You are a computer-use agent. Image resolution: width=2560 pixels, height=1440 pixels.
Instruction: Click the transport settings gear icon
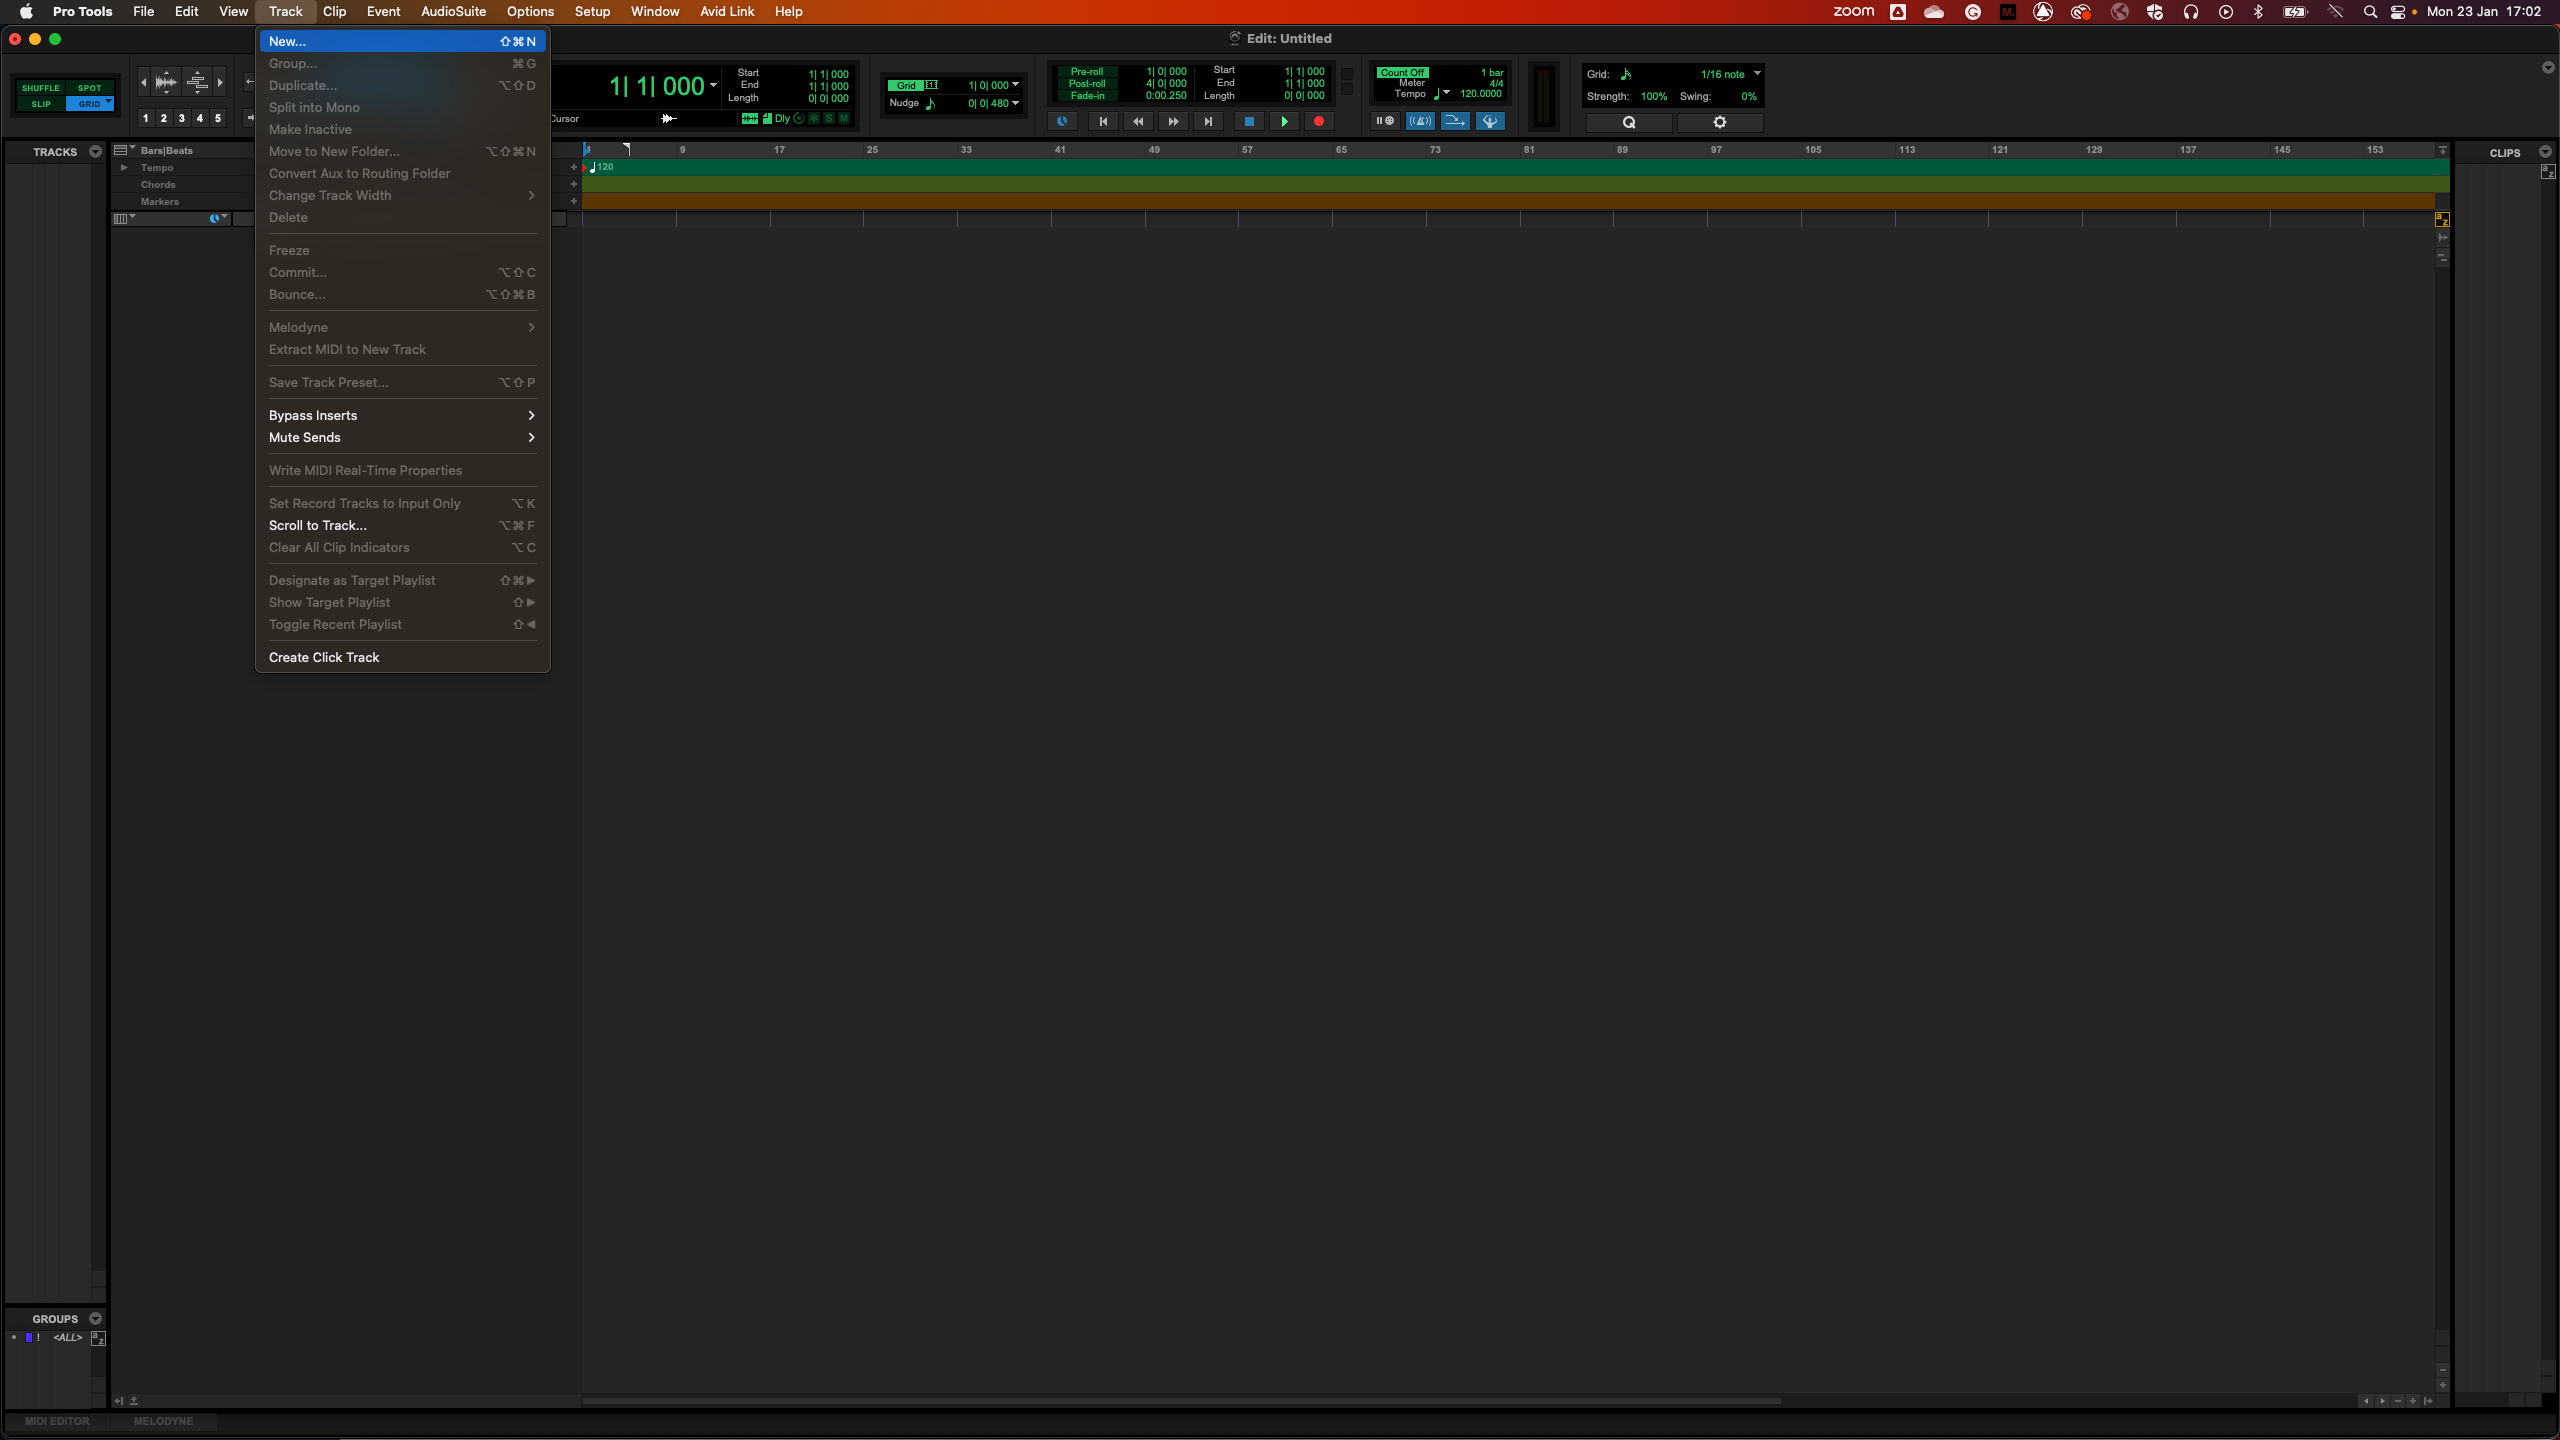(x=1719, y=122)
